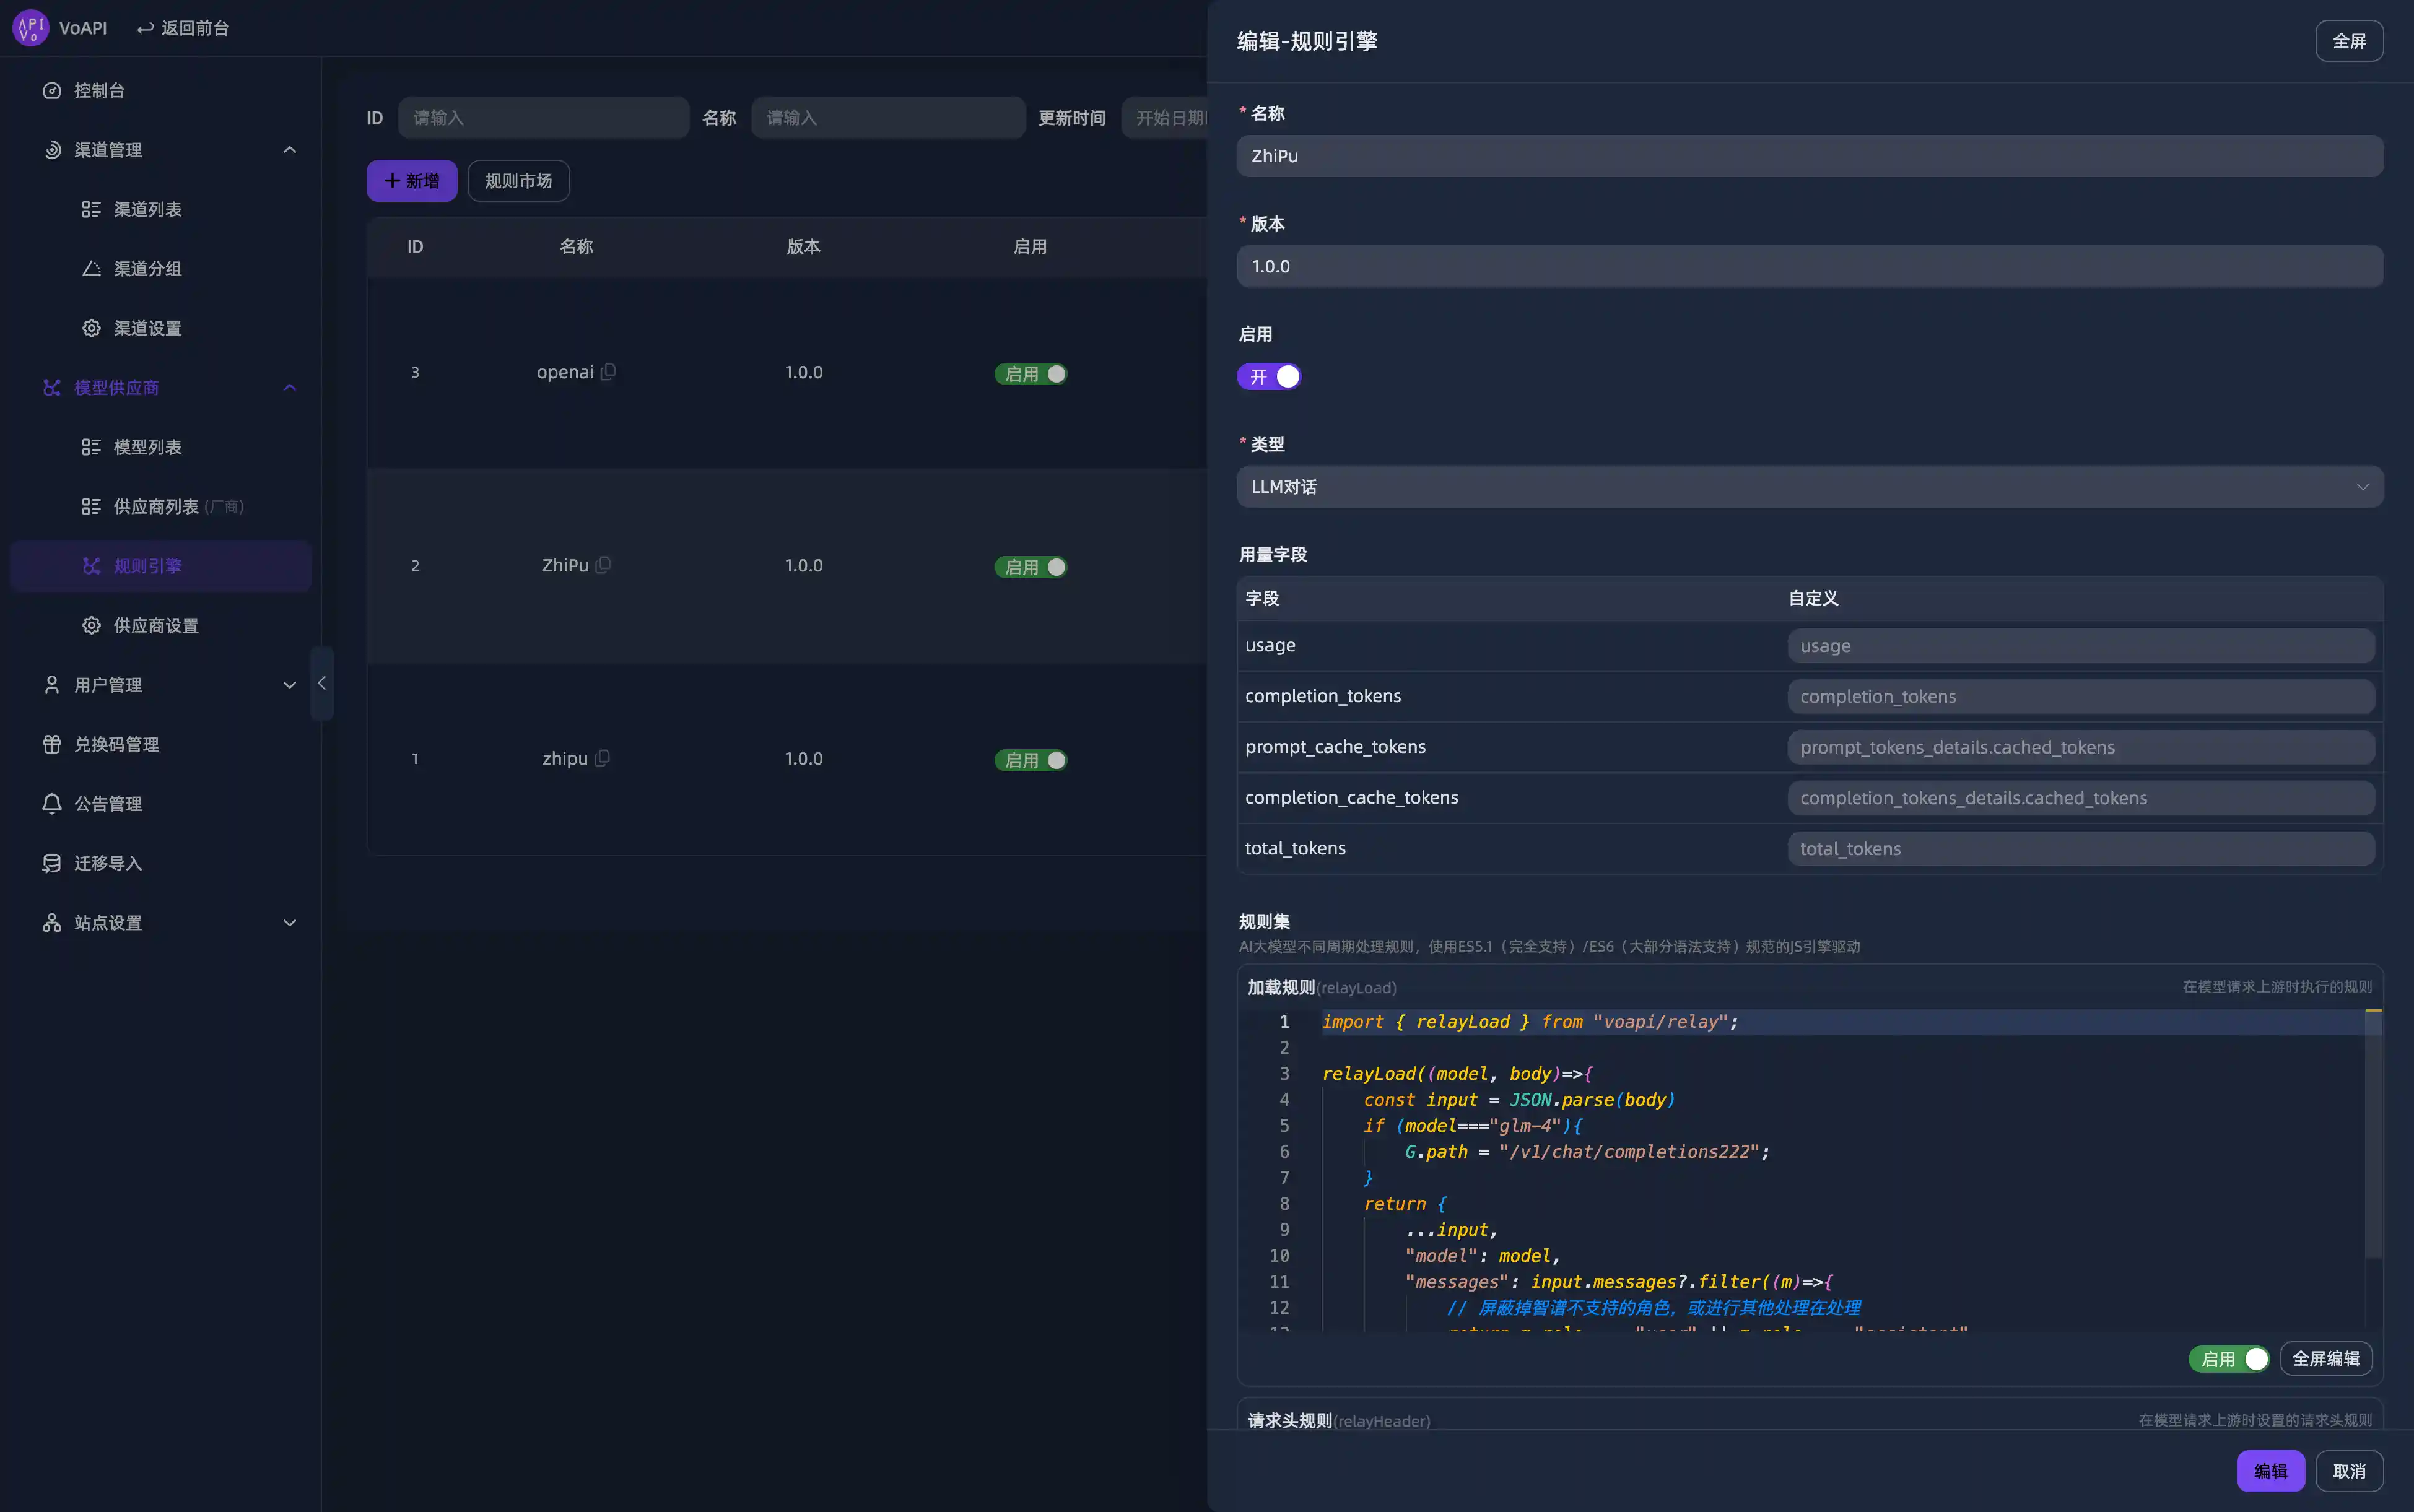Image resolution: width=2414 pixels, height=1512 pixels.
Task: Copy the ZhiPu rule name icon
Action: (603, 565)
